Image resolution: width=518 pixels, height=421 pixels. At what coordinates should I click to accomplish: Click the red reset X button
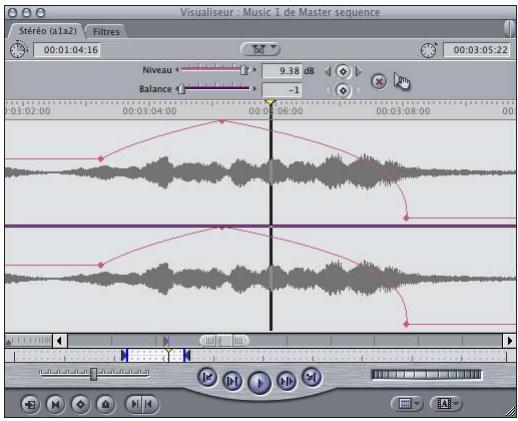379,81
